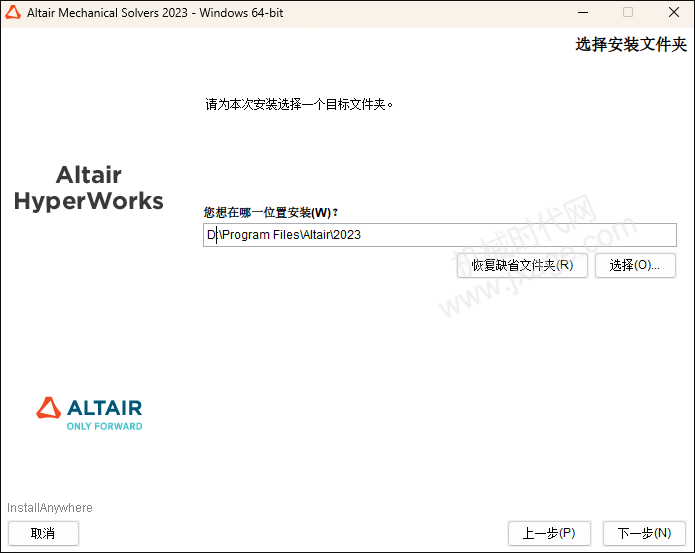Click the install path input field
Image resolution: width=695 pixels, height=553 pixels.
pyautogui.click(x=440, y=235)
